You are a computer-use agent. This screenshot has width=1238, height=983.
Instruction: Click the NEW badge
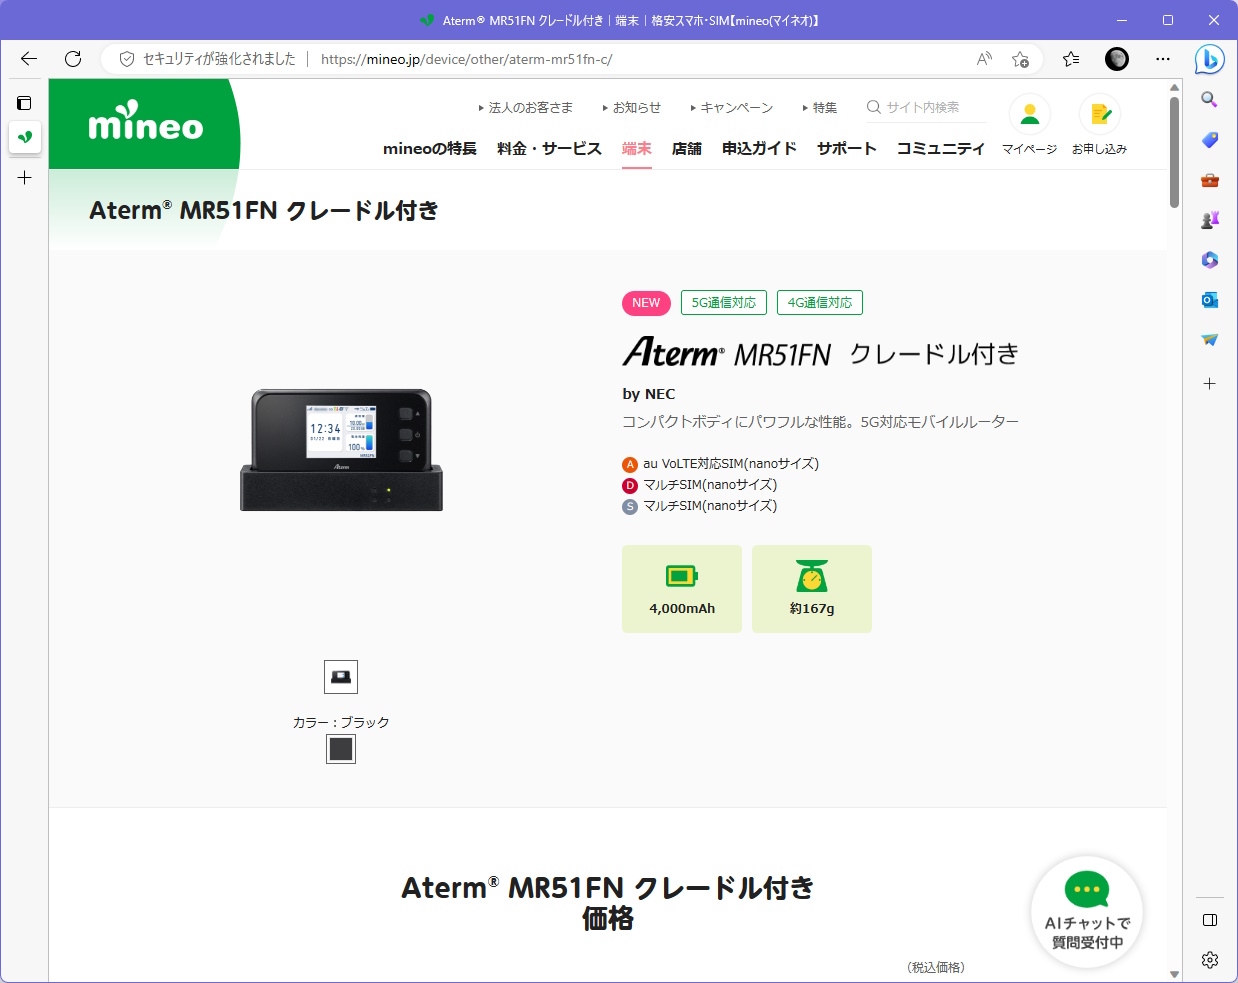646,303
